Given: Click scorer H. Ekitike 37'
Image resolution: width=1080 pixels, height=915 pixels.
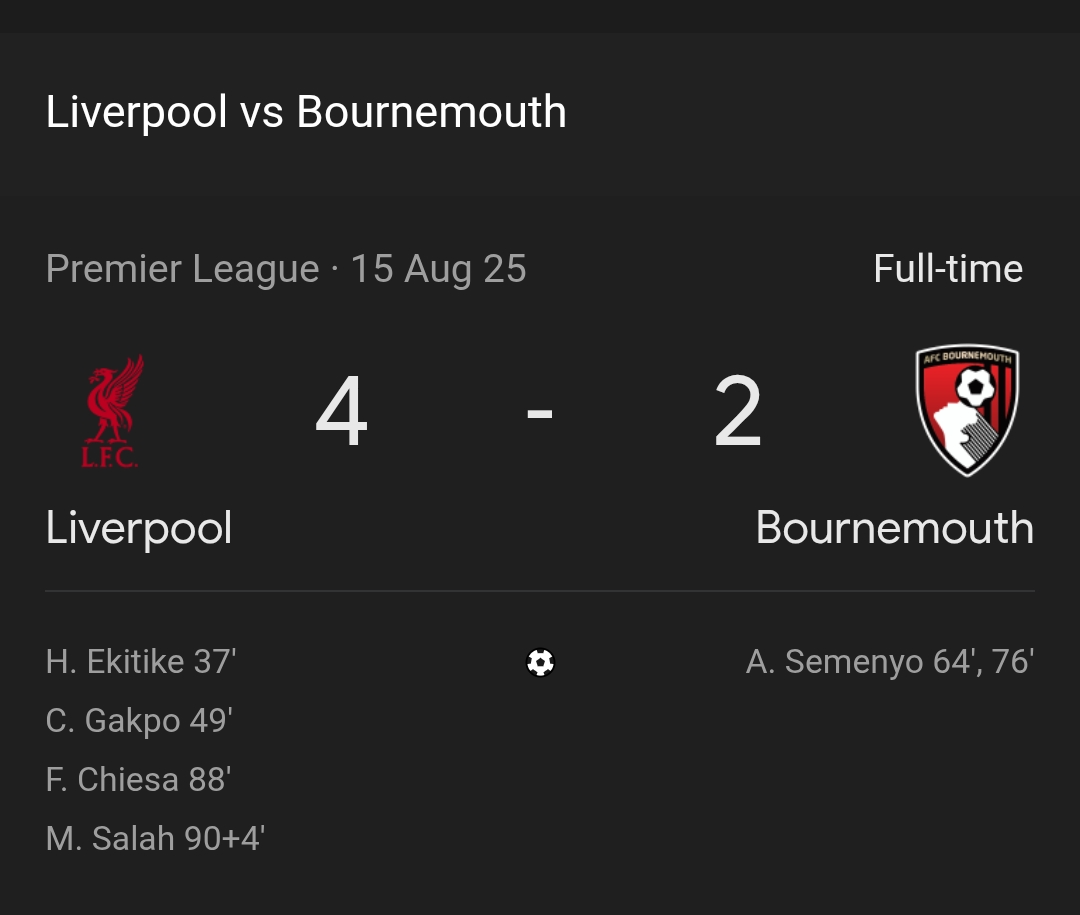Looking at the screenshot, I should click(140, 661).
